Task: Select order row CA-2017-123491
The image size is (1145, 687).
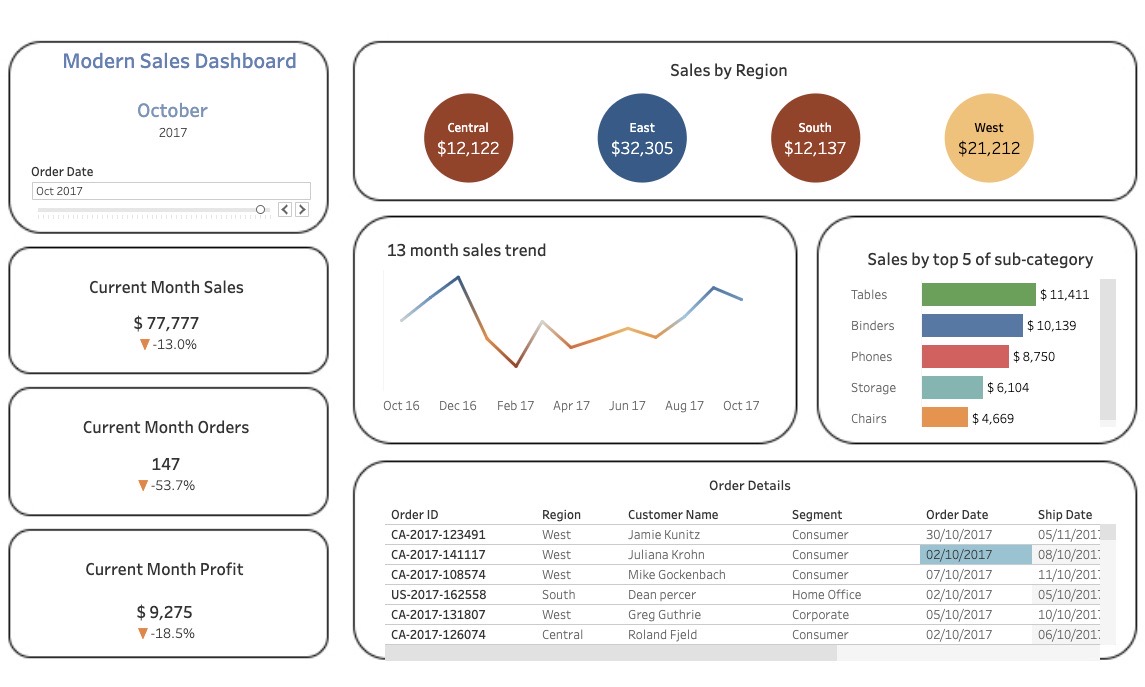Action: coord(438,535)
